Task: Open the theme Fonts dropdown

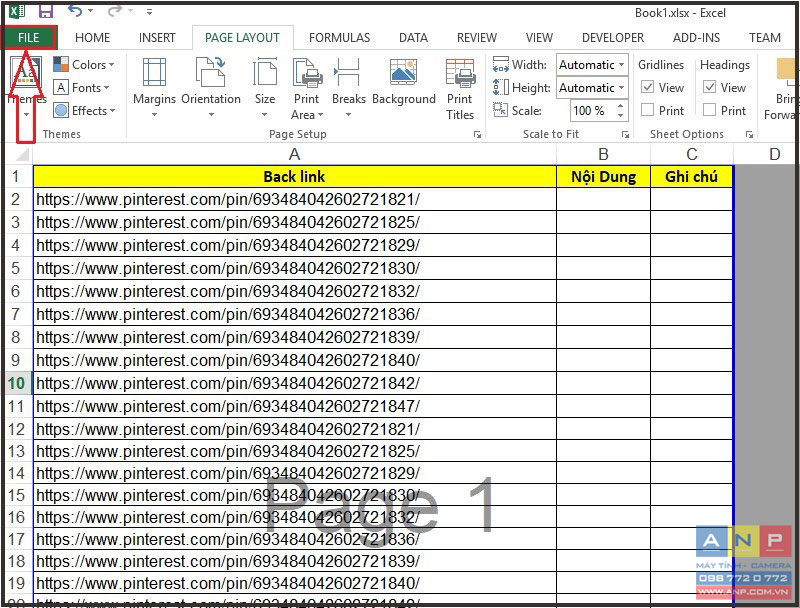Action: [x=82, y=88]
